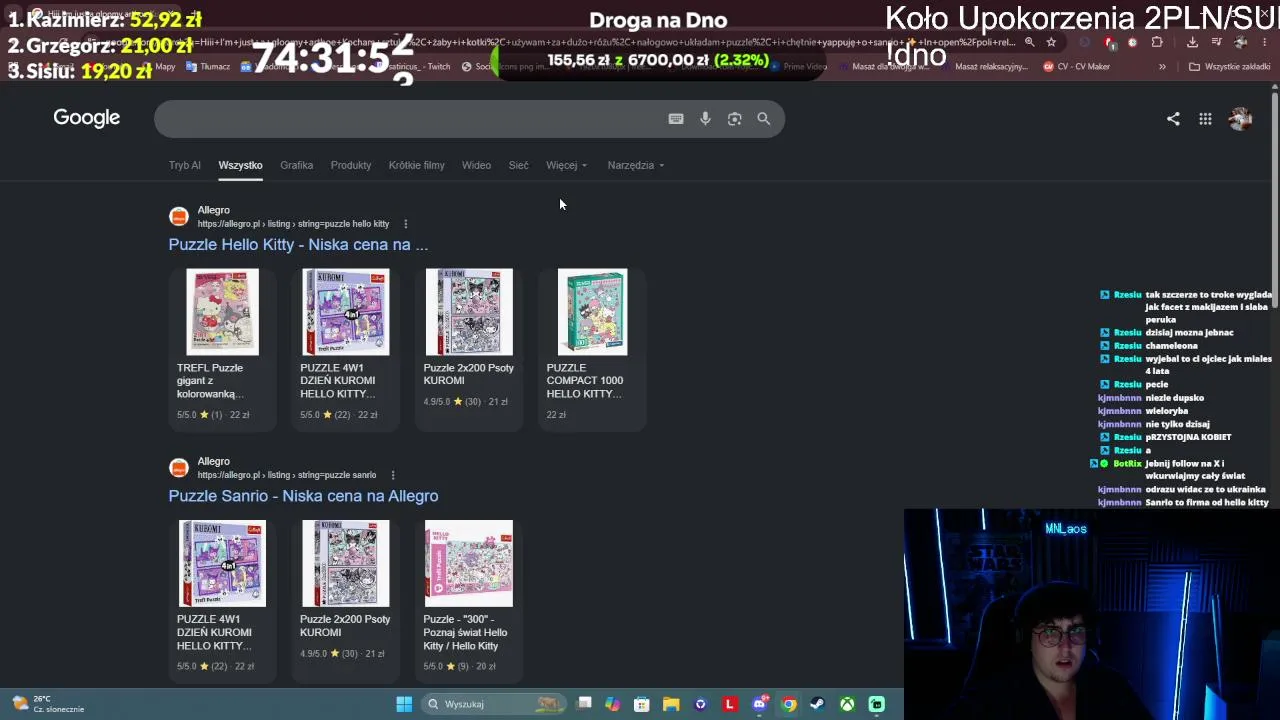This screenshot has width=1280, height=720.
Task: Open the Windows Start menu
Action: tap(404, 704)
